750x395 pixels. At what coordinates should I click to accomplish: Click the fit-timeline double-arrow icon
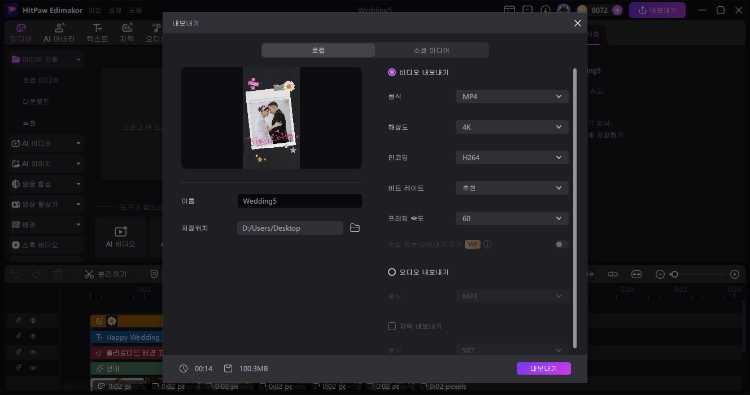[636, 274]
